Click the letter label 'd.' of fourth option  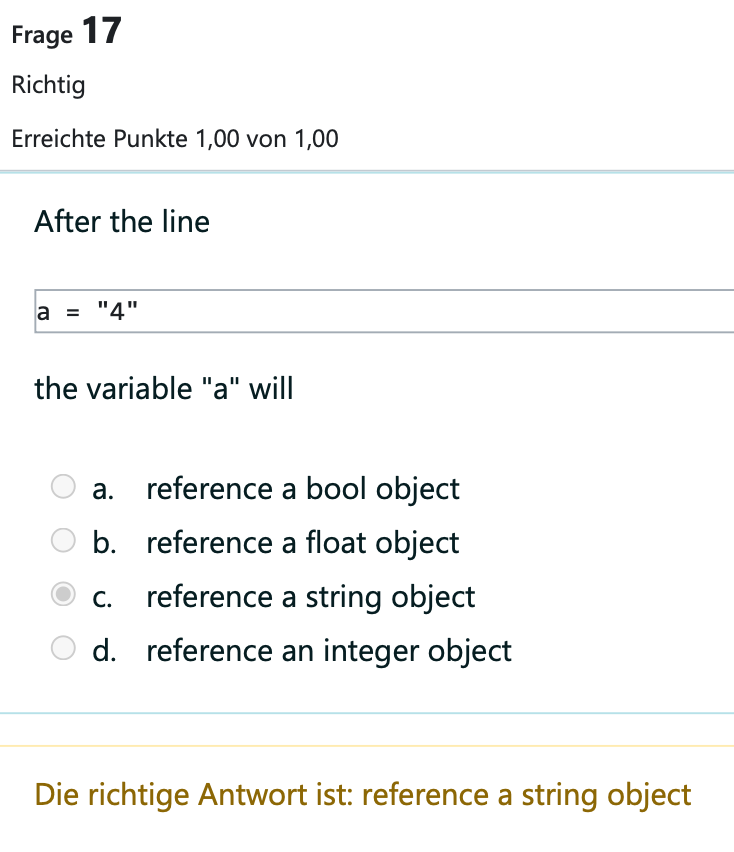coord(103,651)
